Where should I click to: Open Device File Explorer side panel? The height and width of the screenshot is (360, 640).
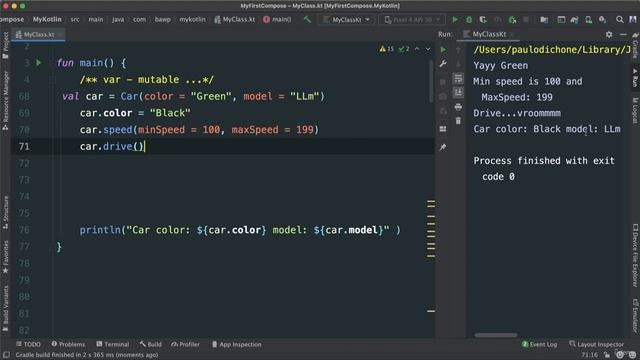click(x=635, y=256)
